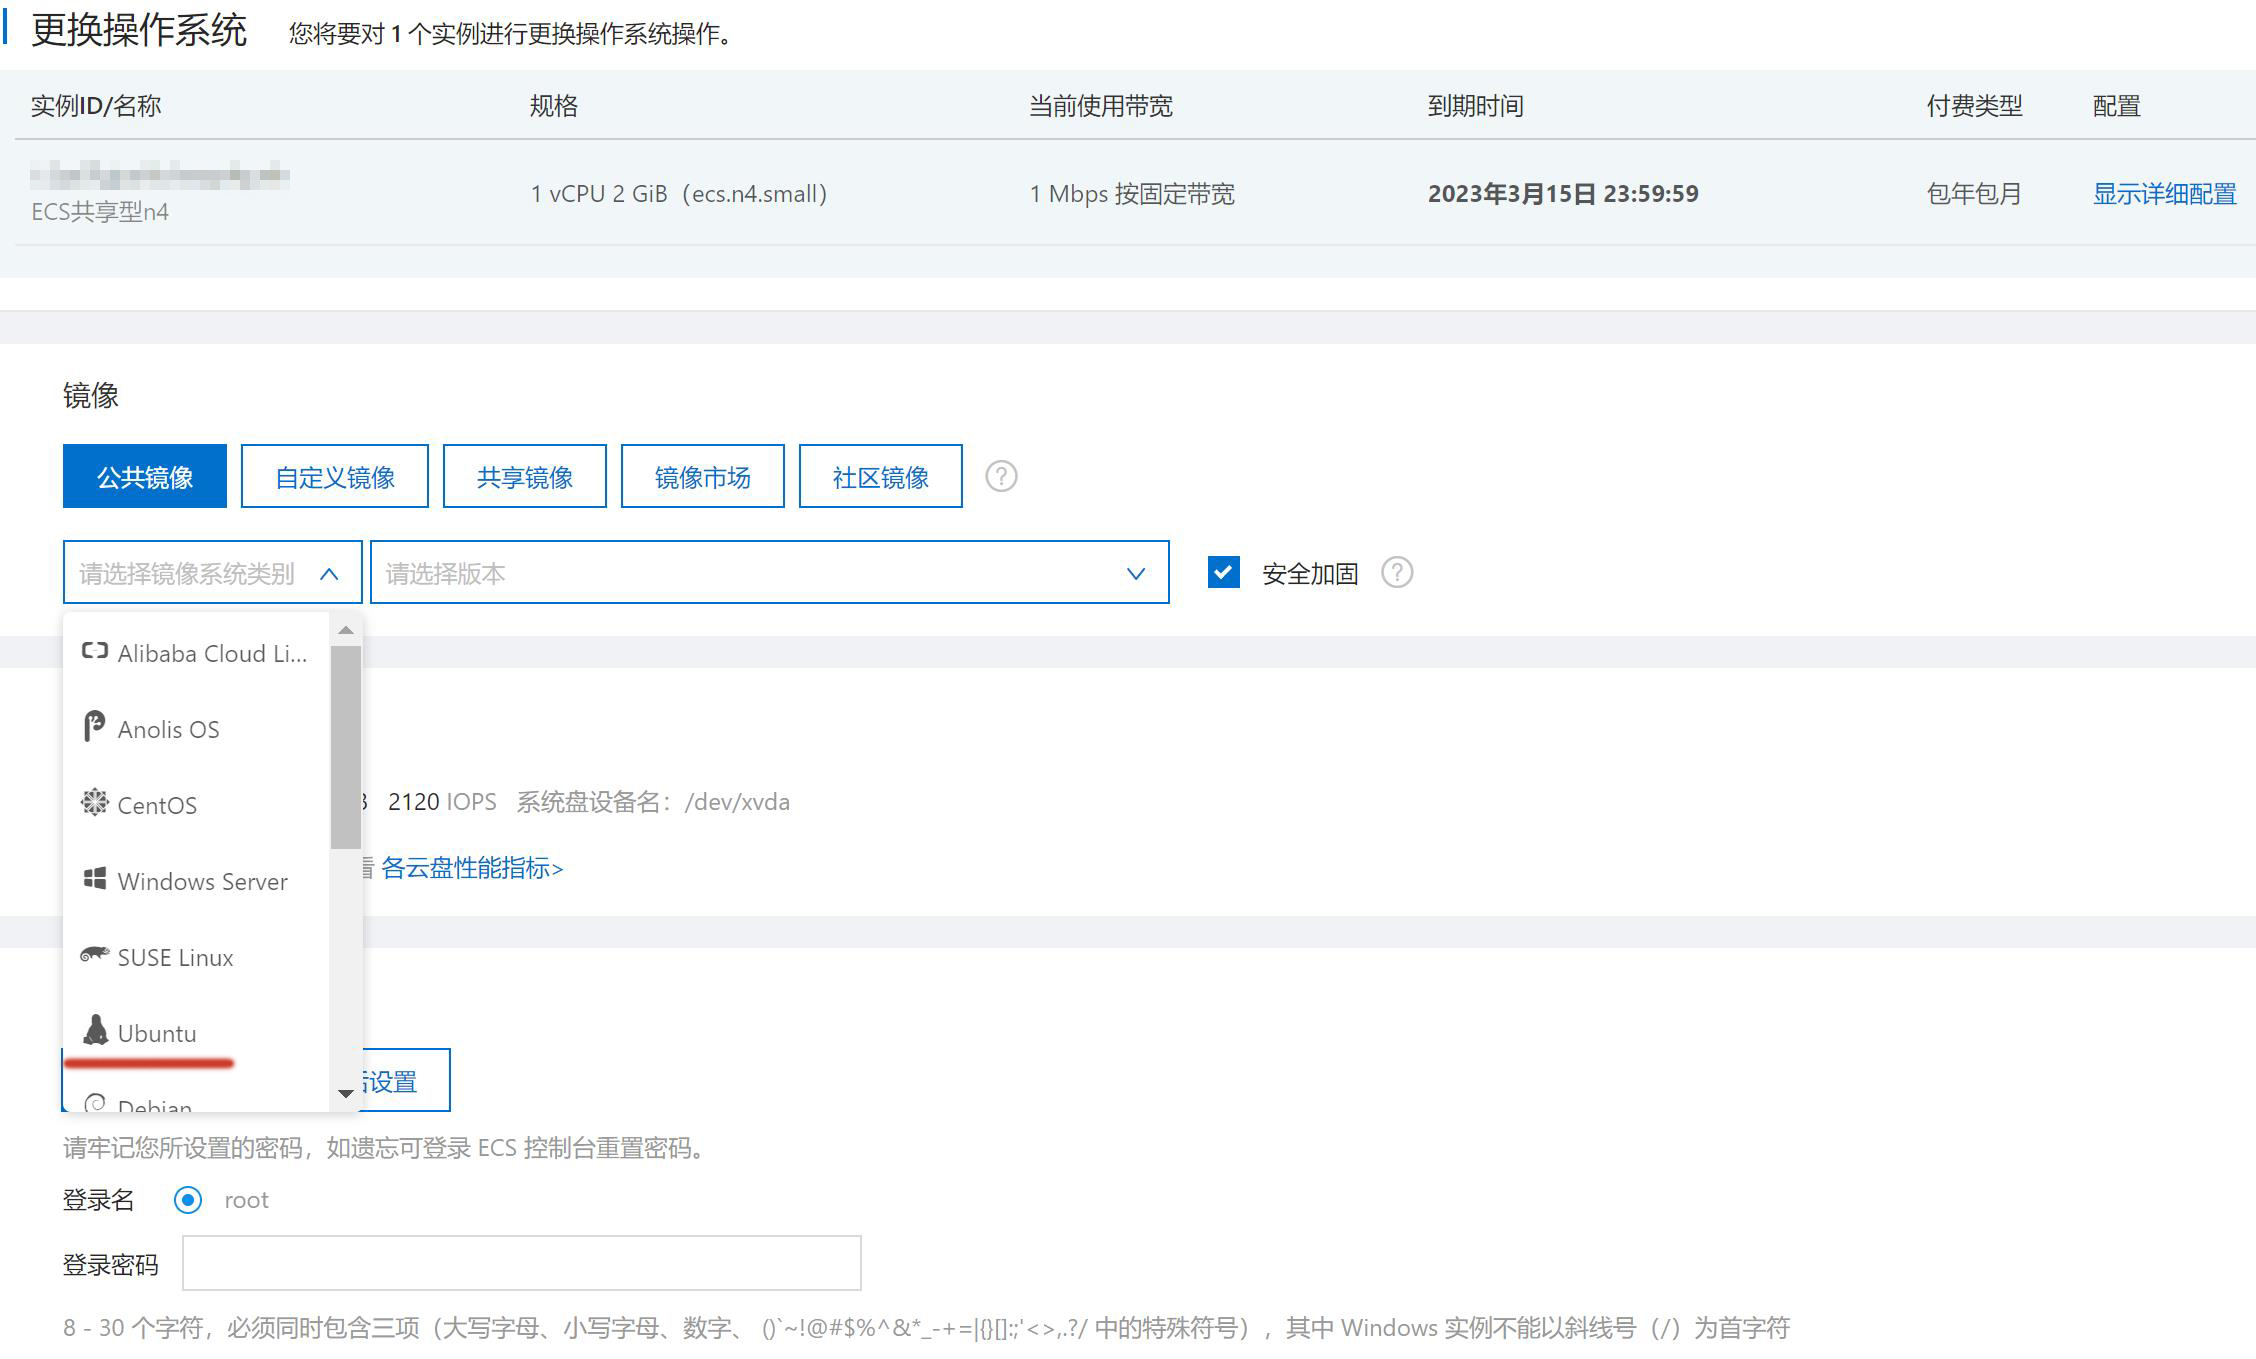The width and height of the screenshot is (2256, 1359).
Task: Switch to 公共镜像 tab
Action: (x=145, y=477)
